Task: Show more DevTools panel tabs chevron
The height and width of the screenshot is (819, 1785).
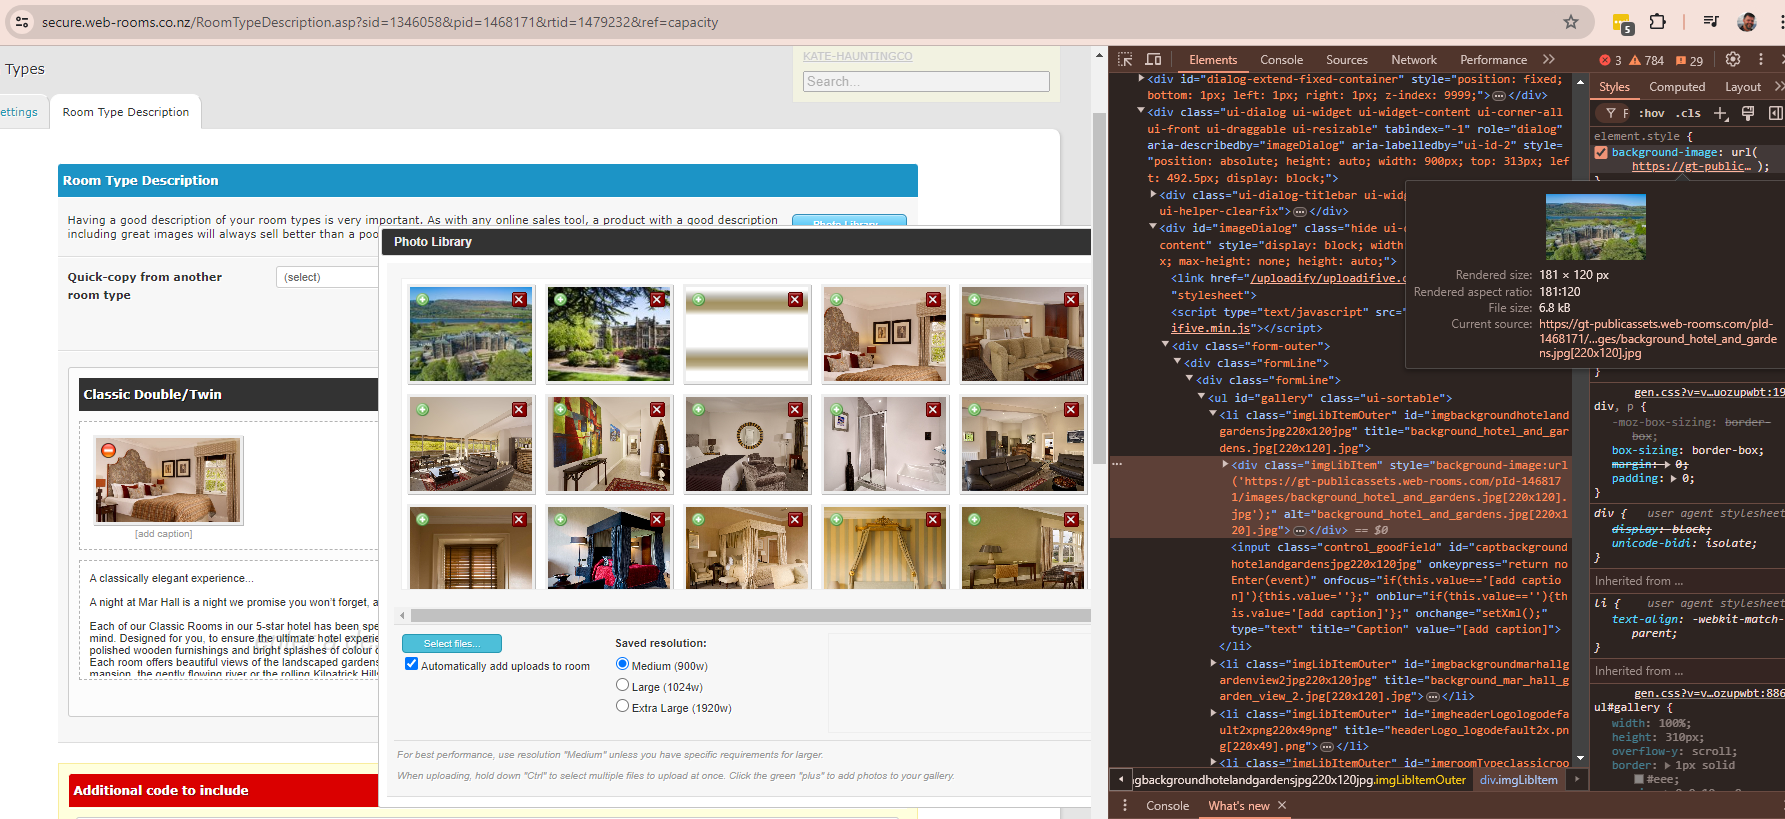Action: (x=1549, y=60)
